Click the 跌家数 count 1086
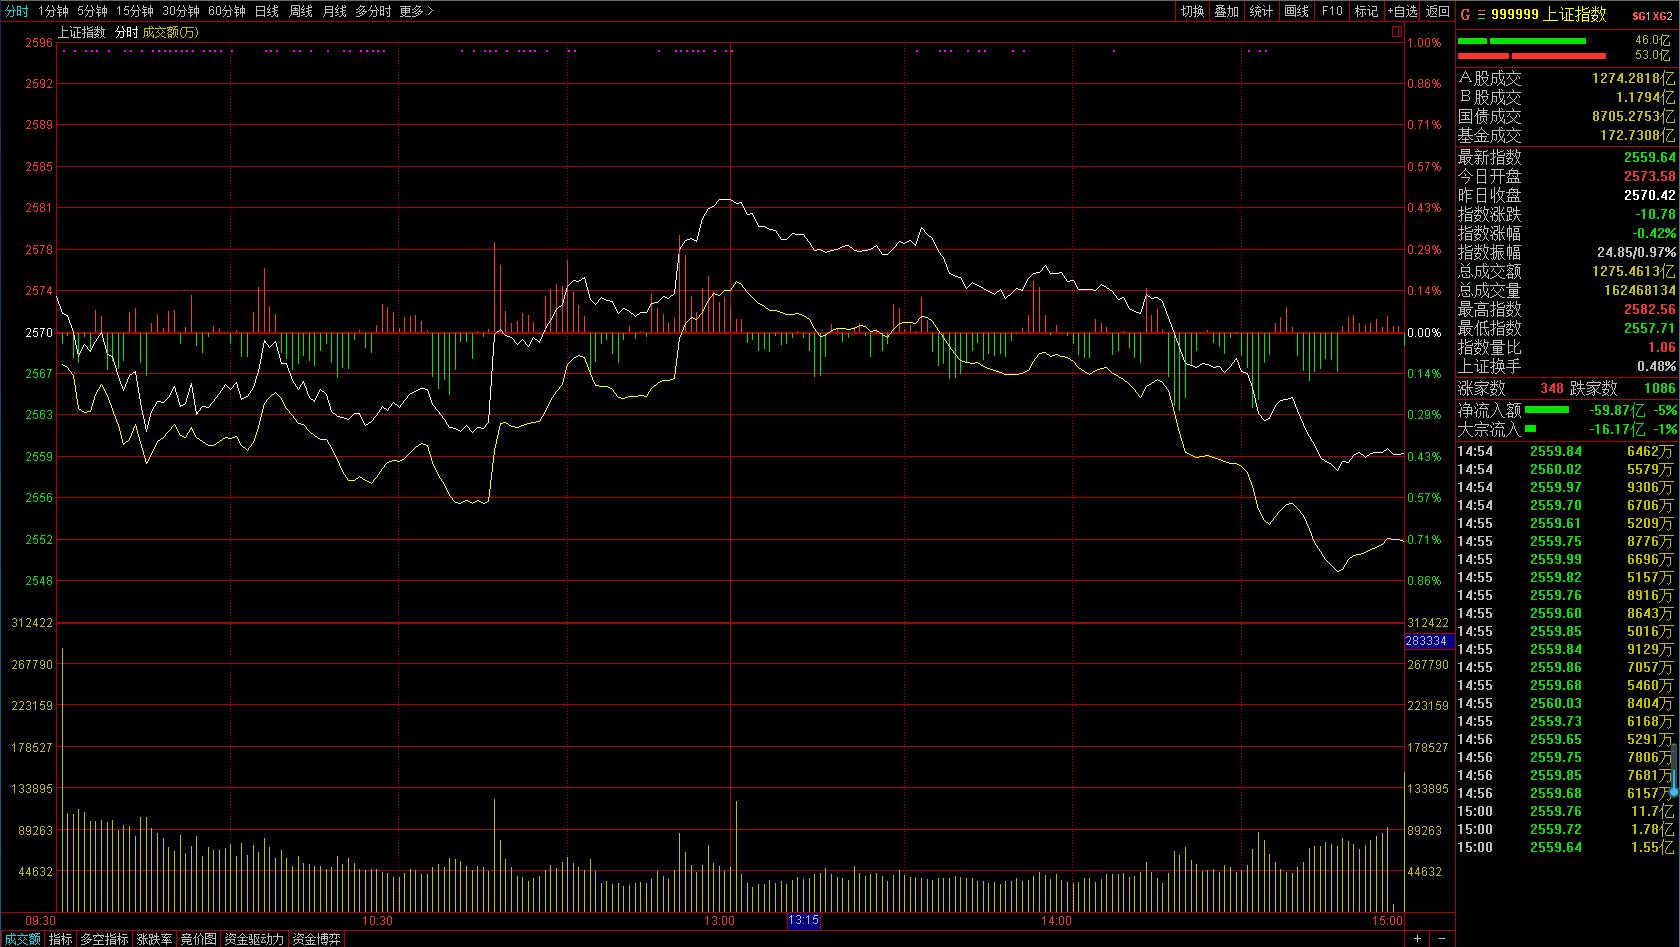Viewport: 1680px width, 947px height. click(1660, 388)
